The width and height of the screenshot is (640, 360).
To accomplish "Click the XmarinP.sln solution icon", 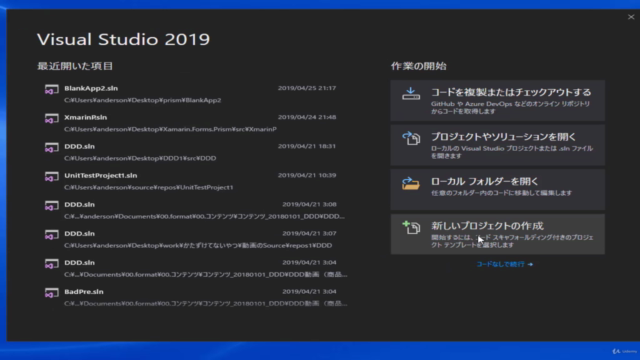I will 51,118.
